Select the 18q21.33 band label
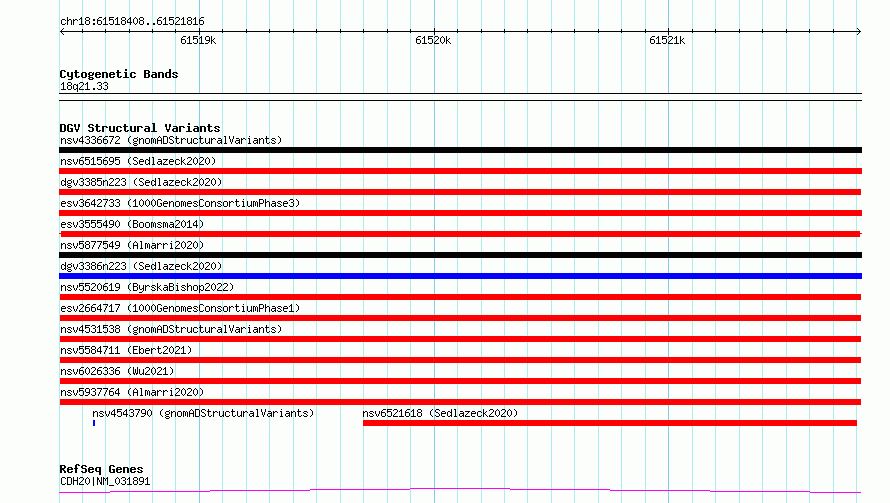The image size is (890, 503). pyautogui.click(x=84, y=86)
